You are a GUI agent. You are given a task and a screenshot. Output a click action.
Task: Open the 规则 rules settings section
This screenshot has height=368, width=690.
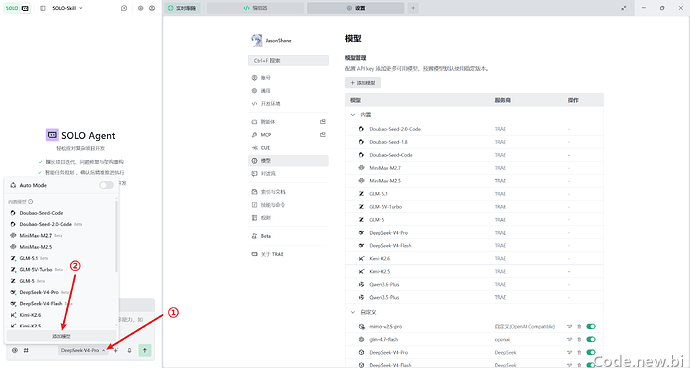(x=288, y=217)
